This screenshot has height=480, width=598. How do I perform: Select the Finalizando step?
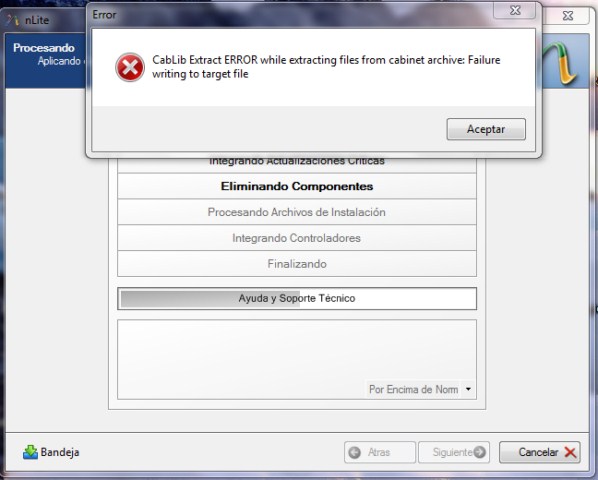297,264
